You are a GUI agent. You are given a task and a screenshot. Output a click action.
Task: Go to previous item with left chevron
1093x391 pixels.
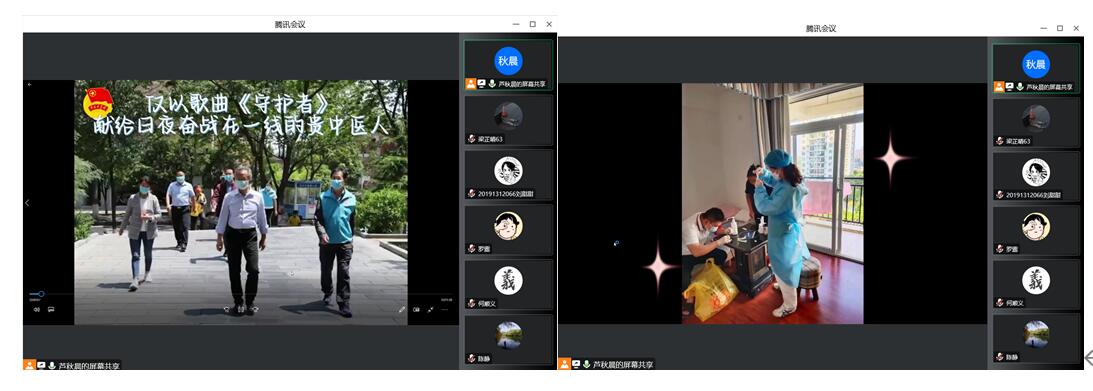click(27, 203)
